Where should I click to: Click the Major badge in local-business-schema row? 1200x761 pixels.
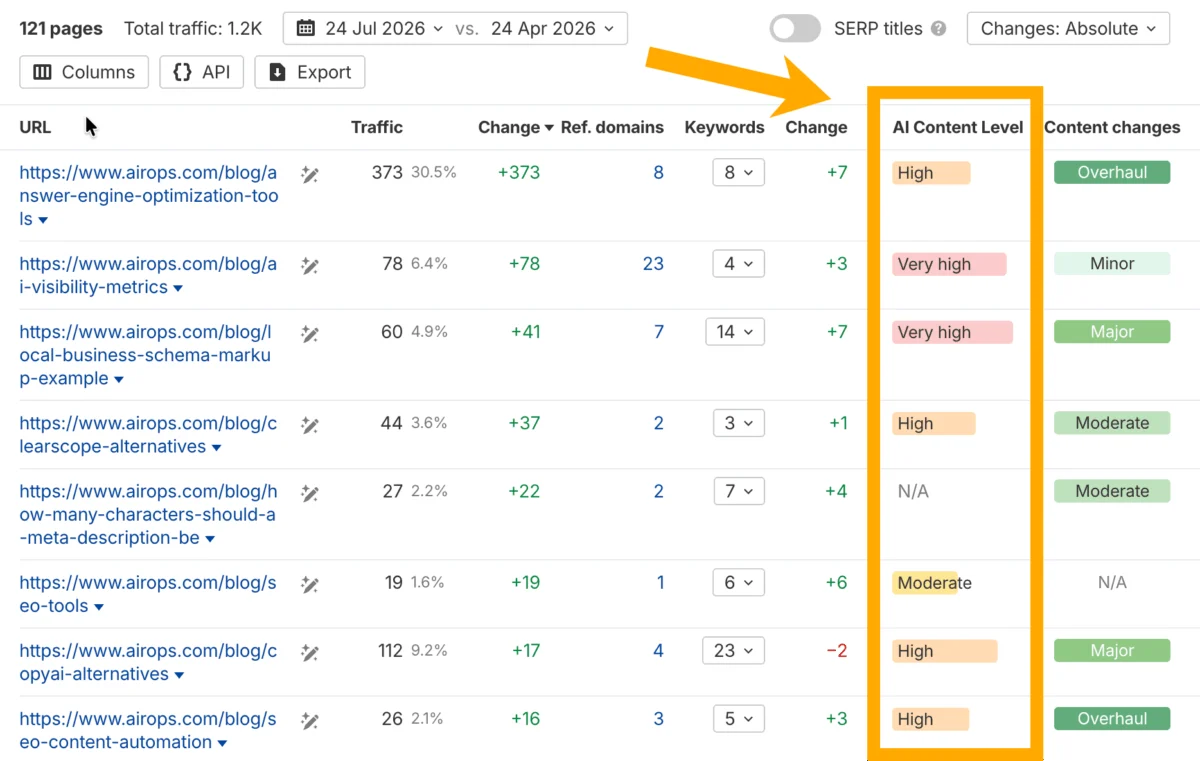1112,332
